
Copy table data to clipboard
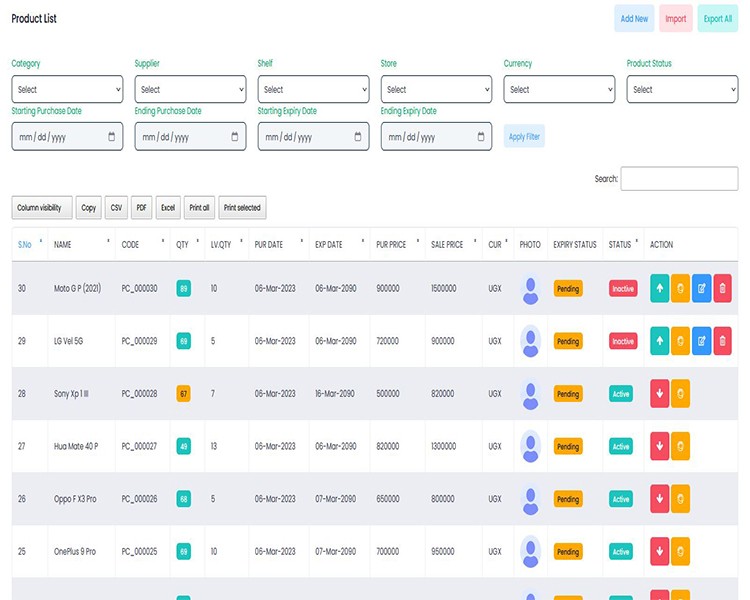click(88, 208)
